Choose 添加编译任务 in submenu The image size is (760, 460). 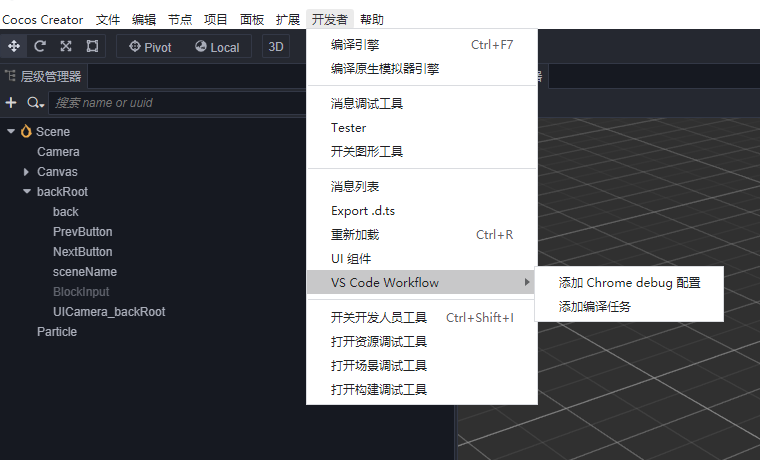[629, 307]
